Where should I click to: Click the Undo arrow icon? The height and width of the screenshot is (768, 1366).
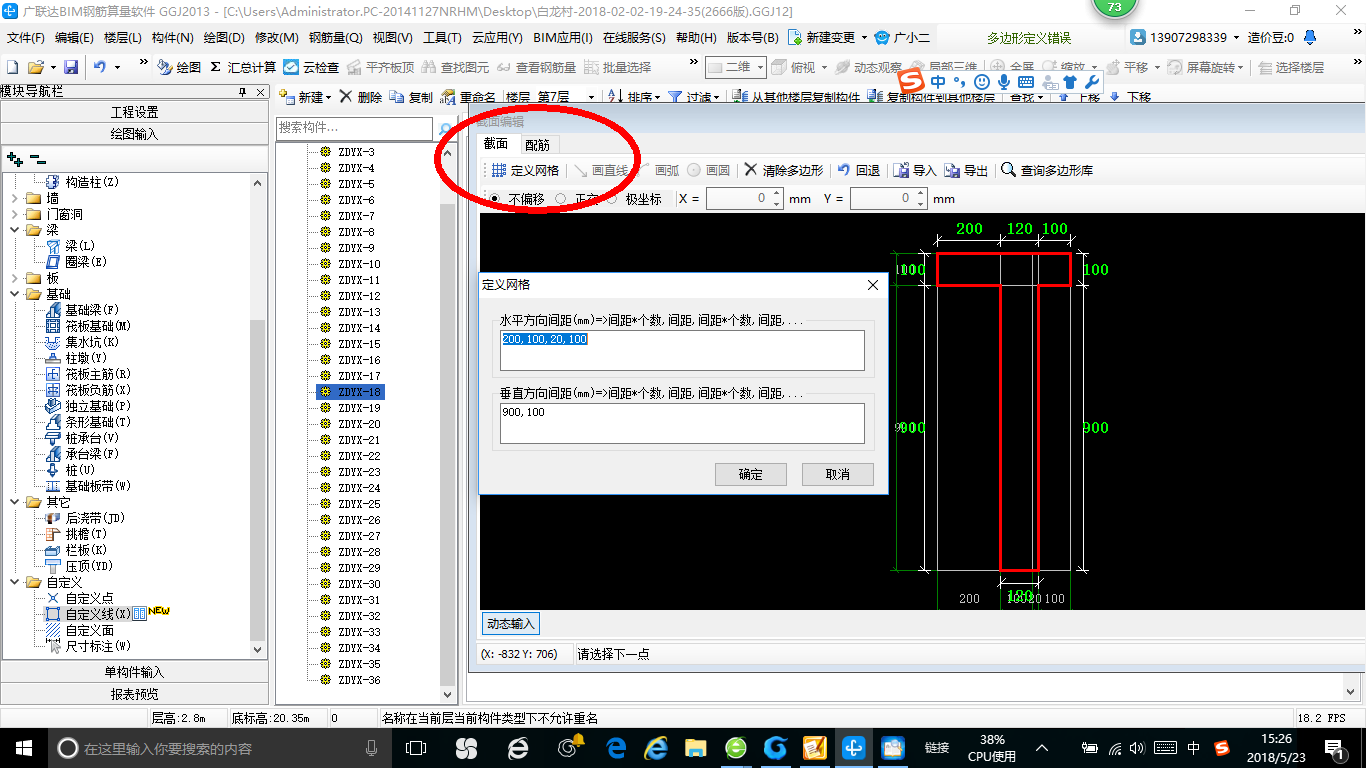click(100, 67)
